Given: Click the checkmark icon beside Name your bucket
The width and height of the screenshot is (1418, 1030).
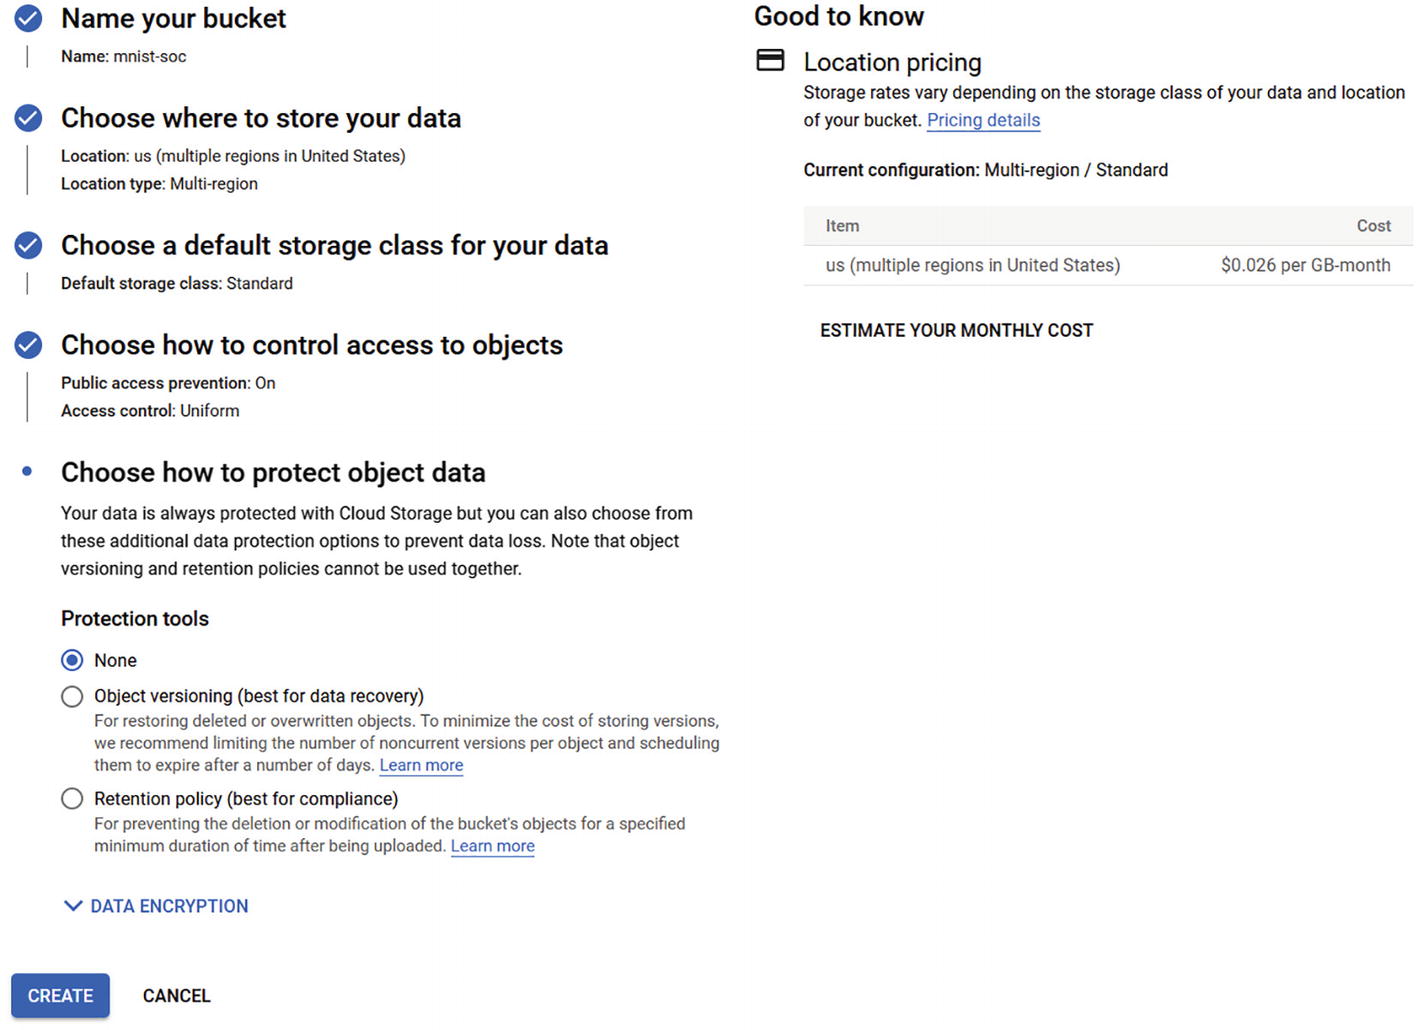Looking at the screenshot, I should [28, 18].
